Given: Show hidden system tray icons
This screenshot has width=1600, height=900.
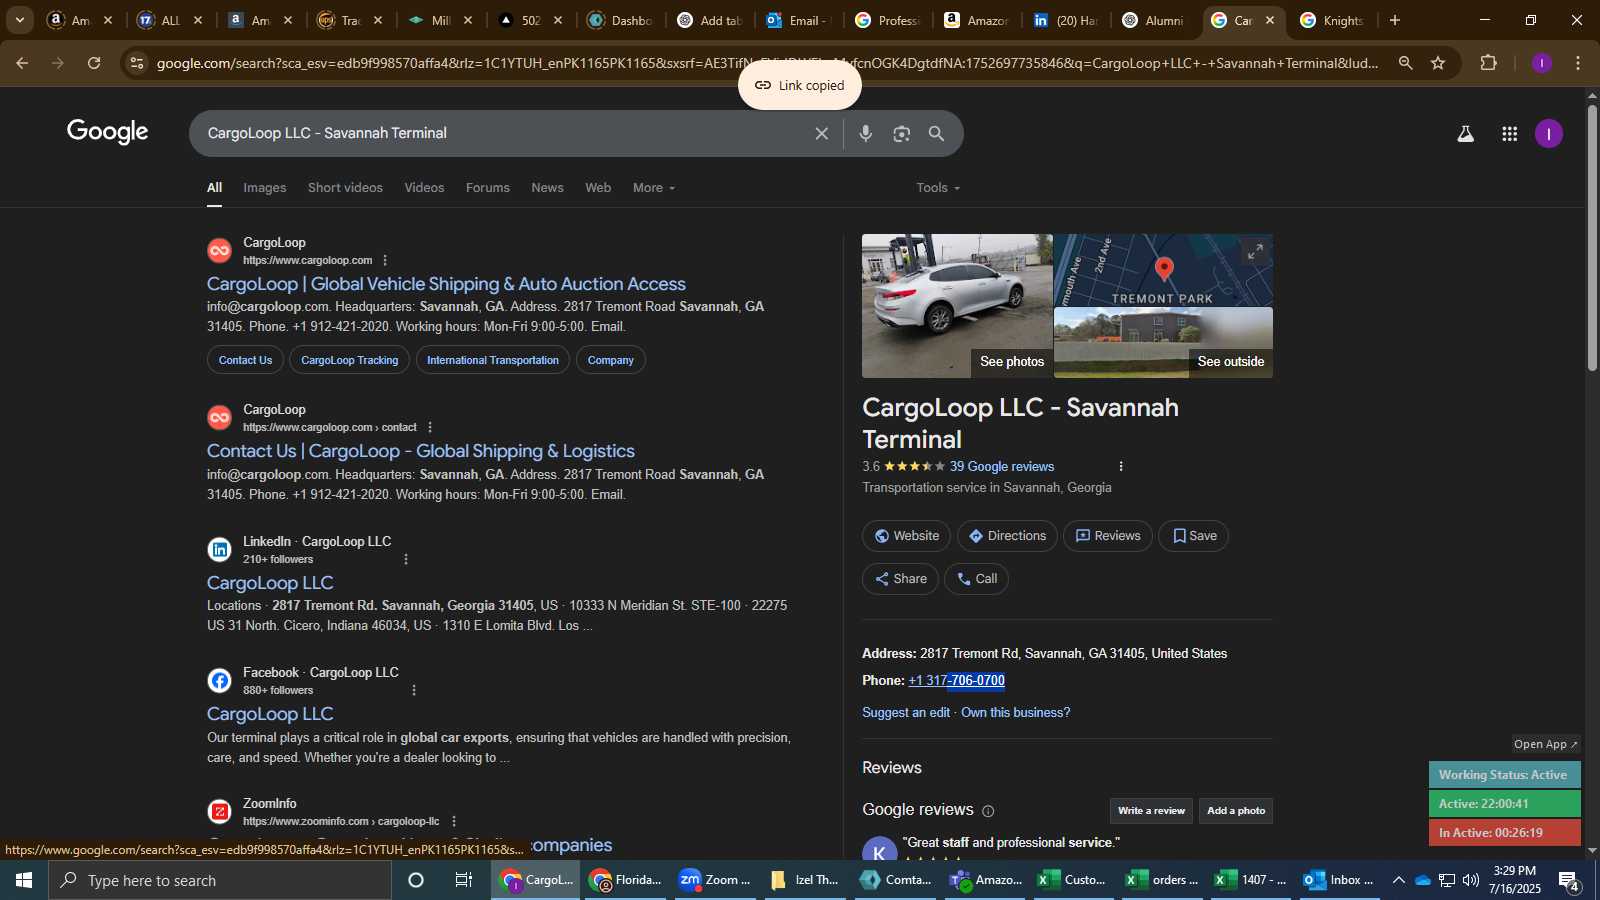Looking at the screenshot, I should click(x=1398, y=880).
